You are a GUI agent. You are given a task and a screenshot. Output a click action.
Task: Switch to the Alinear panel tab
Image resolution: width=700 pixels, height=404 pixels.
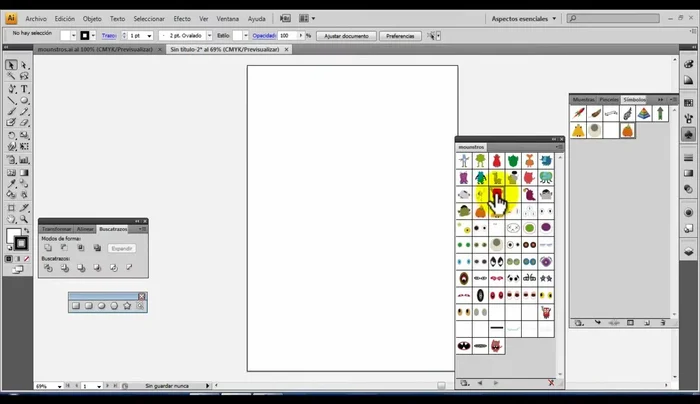click(x=85, y=229)
